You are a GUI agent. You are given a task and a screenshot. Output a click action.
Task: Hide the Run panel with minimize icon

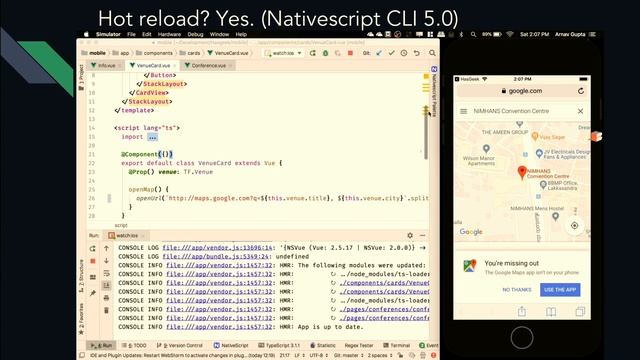click(422, 236)
